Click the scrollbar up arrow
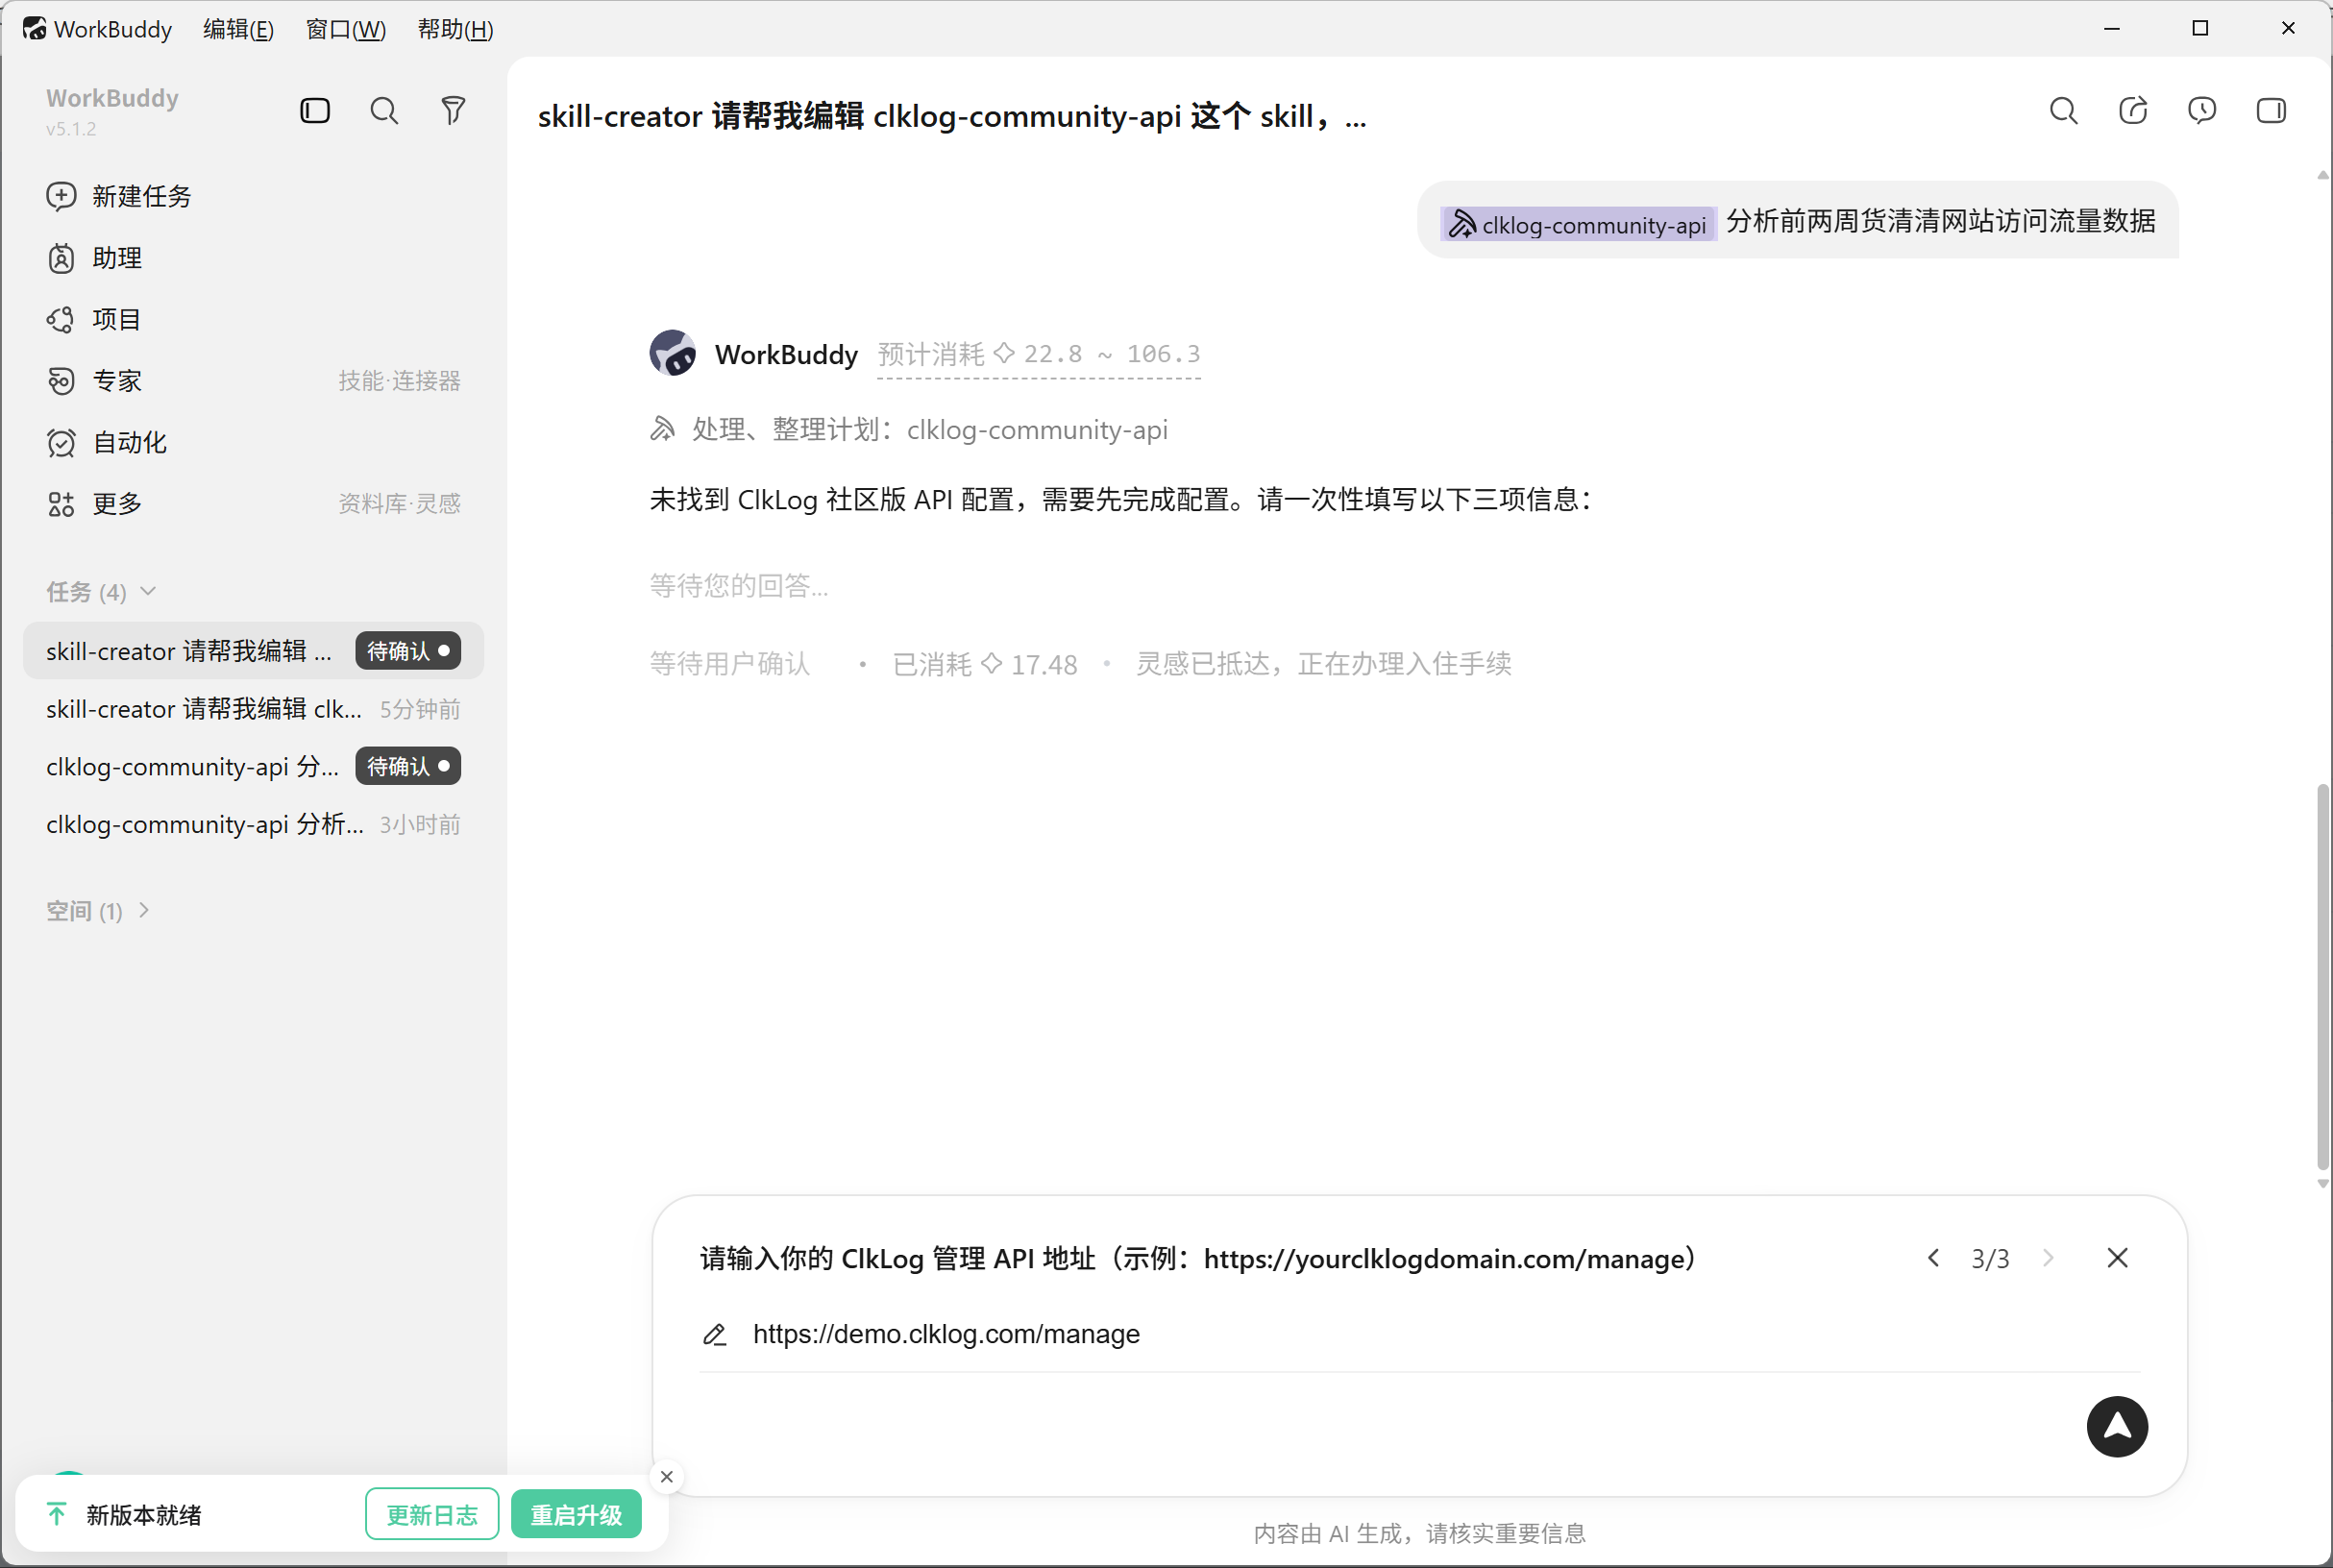This screenshot has width=2333, height=1568. point(2322,175)
